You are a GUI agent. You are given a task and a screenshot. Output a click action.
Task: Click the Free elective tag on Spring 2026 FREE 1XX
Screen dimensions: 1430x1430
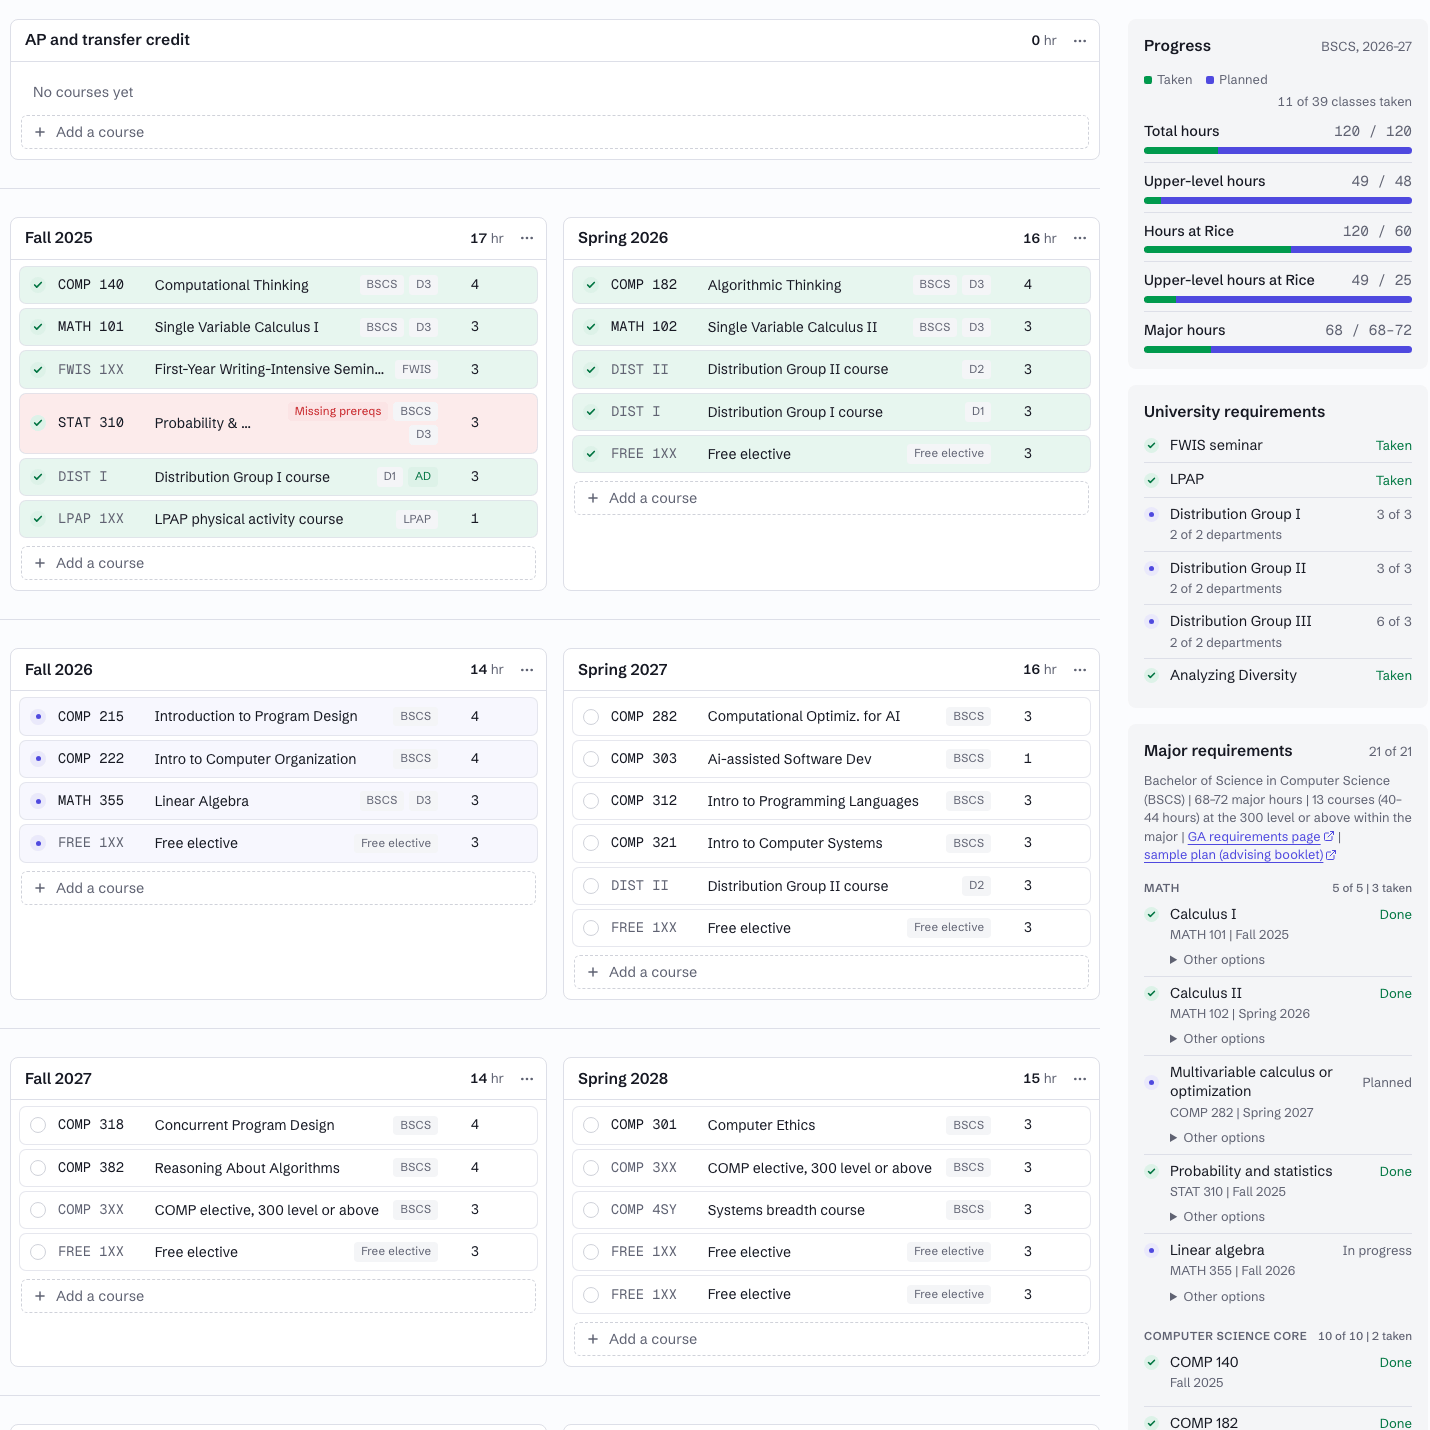coord(949,454)
